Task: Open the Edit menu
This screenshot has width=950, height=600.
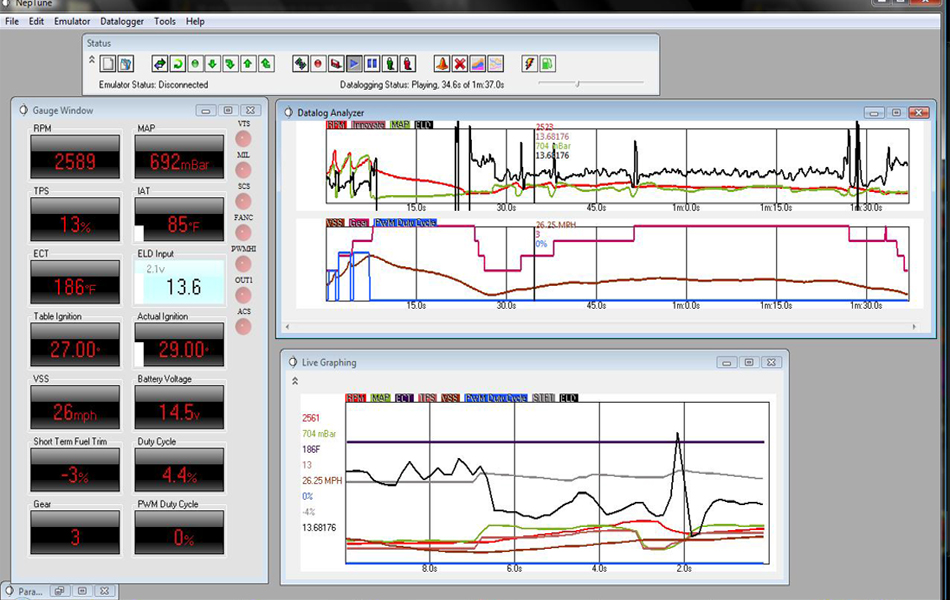Action: (36, 21)
